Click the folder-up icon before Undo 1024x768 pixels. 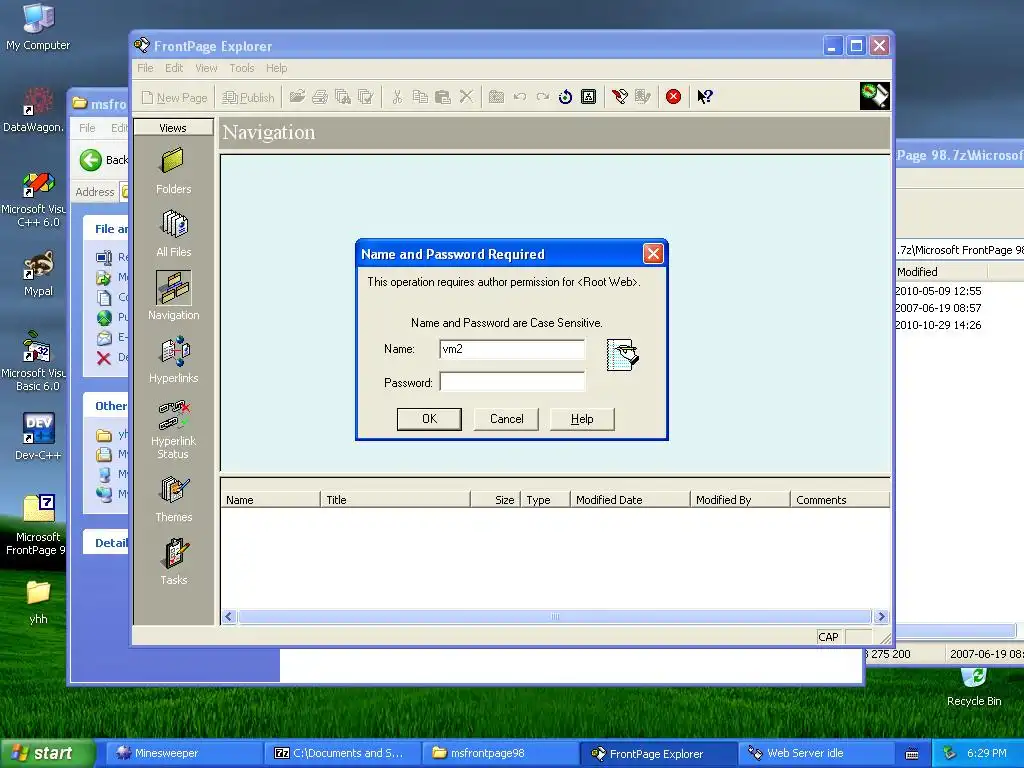click(496, 97)
